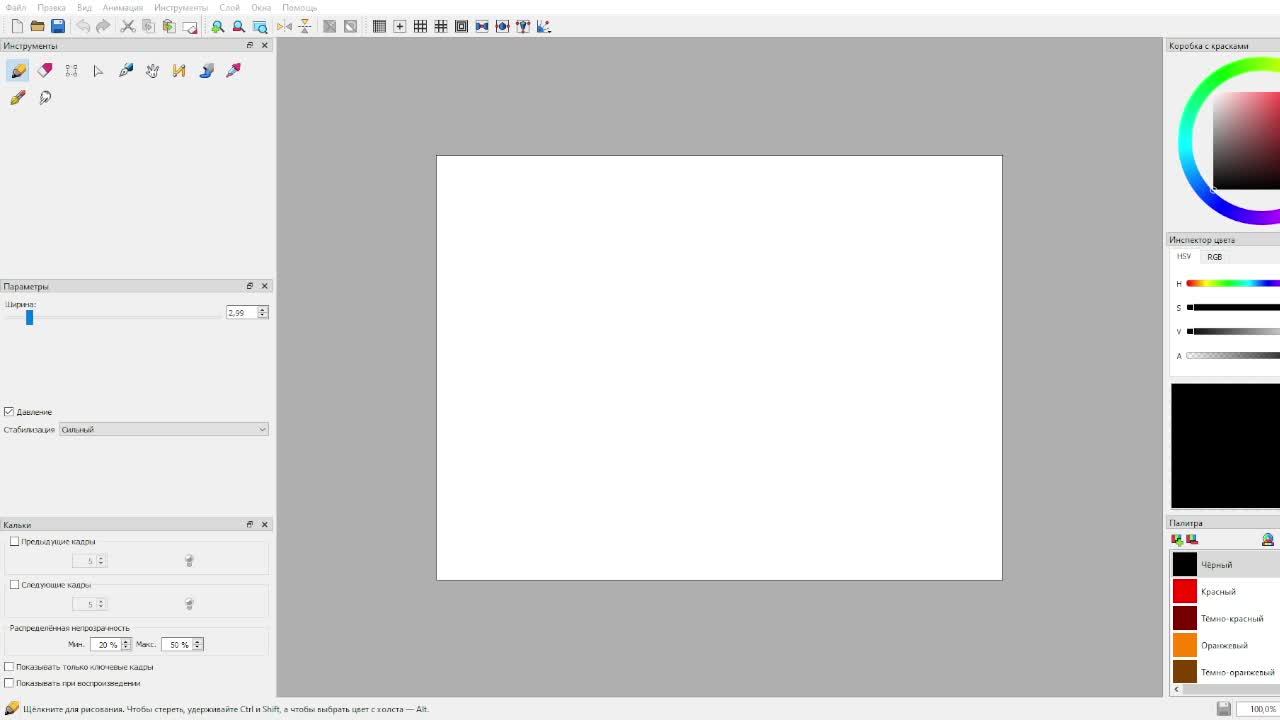Select the Pencil tool
This screenshot has width=1280, height=720.
click(18, 70)
